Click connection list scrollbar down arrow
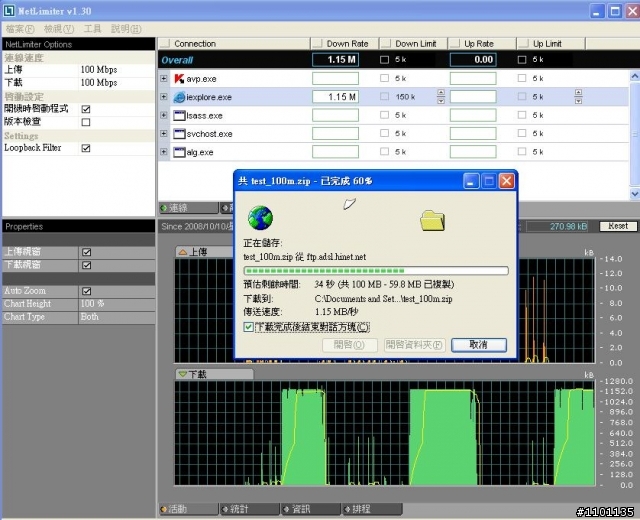640x520 pixels. tap(635, 194)
